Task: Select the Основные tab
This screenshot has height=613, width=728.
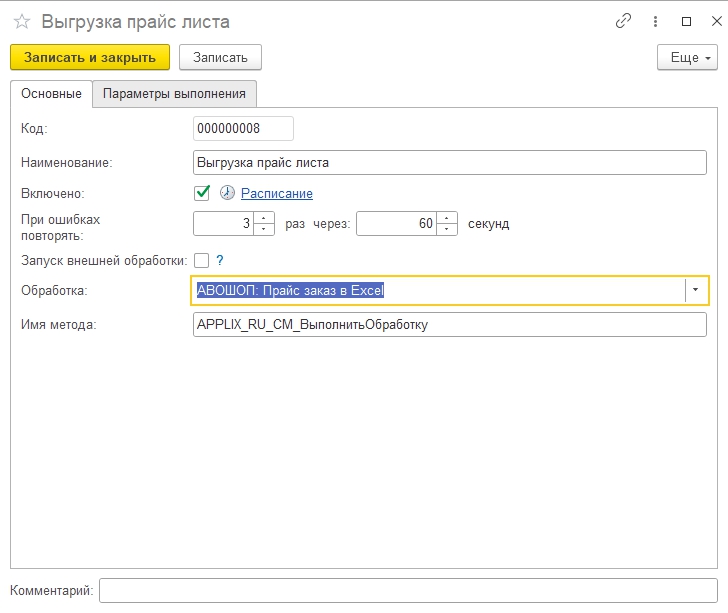Action: [x=51, y=93]
